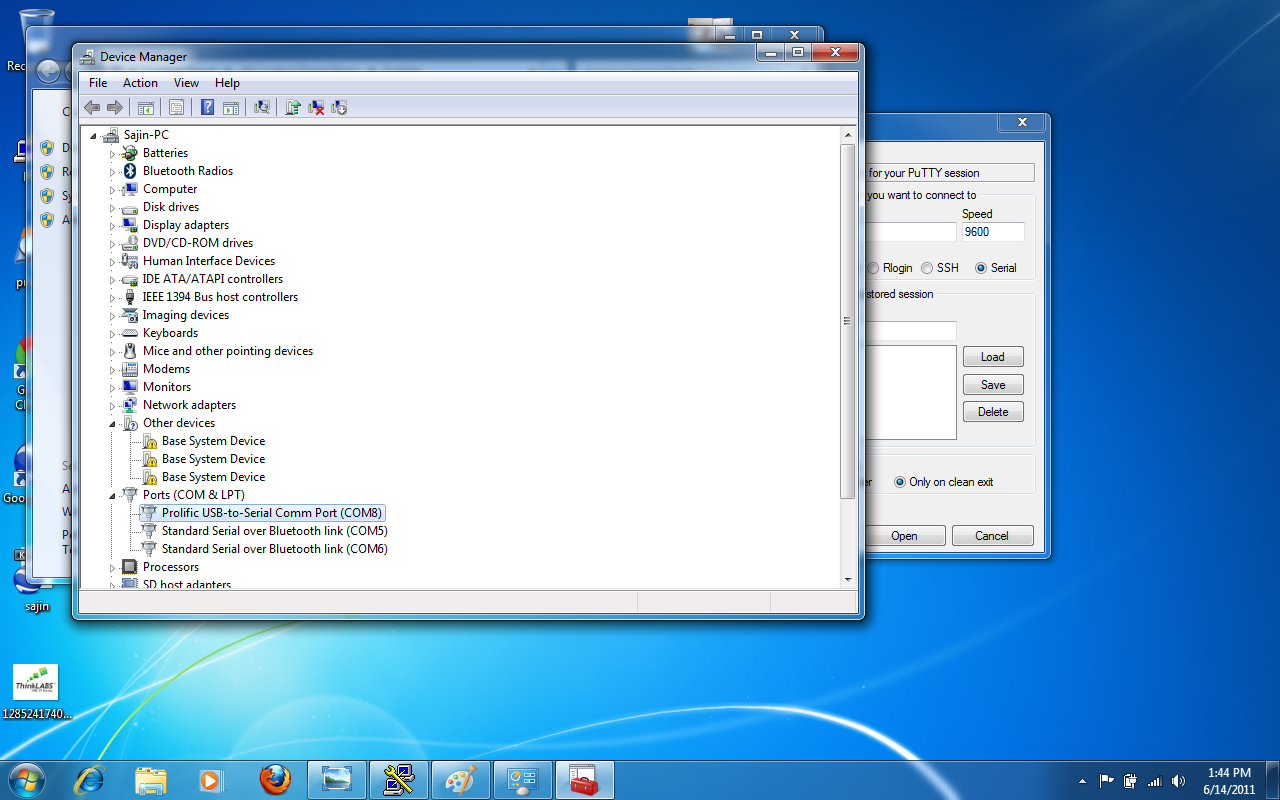Screen dimensions: 1280x800
Task: Collapse the Sajin-PC root node
Action: point(94,136)
